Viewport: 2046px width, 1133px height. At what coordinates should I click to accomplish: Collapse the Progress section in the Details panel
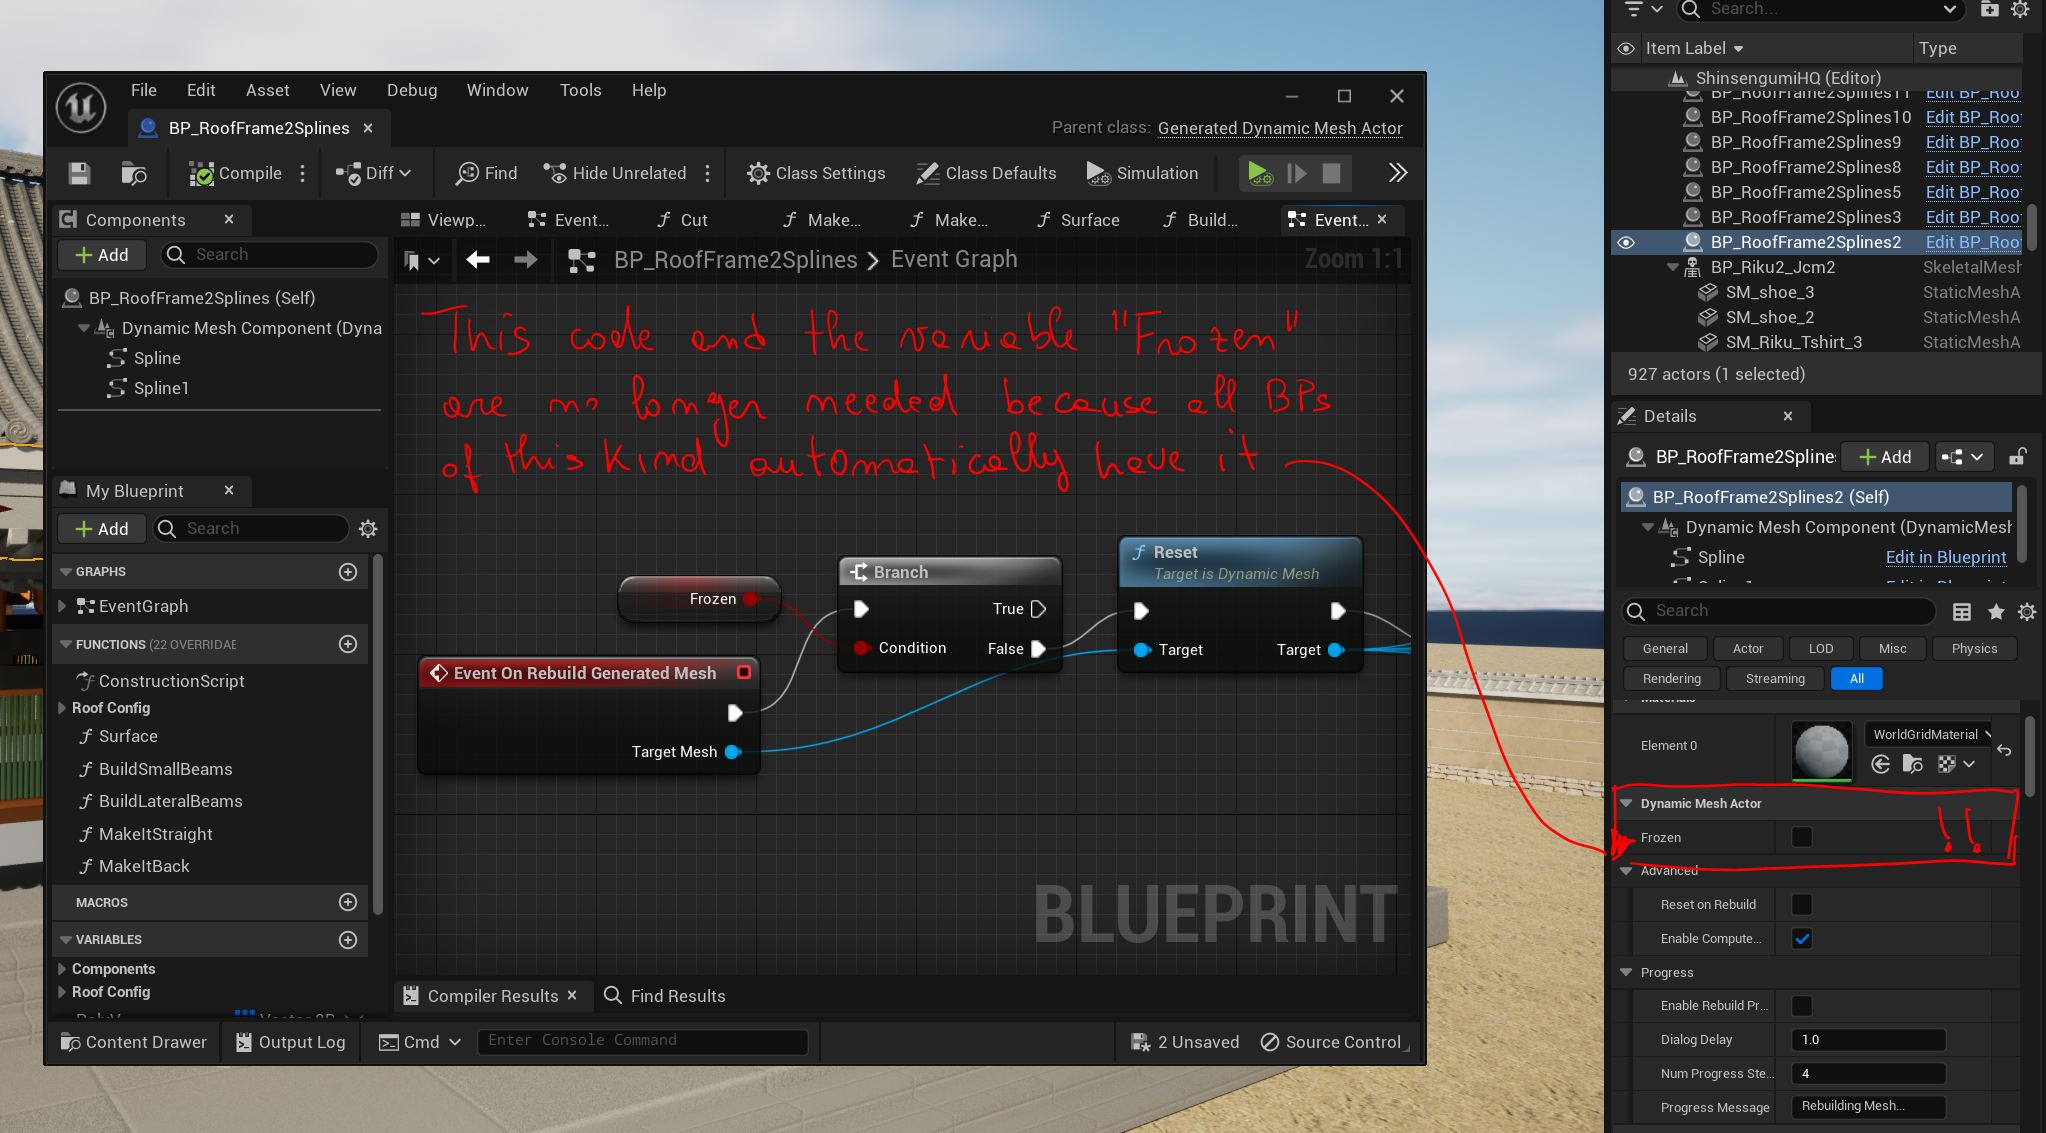pyautogui.click(x=1626, y=972)
